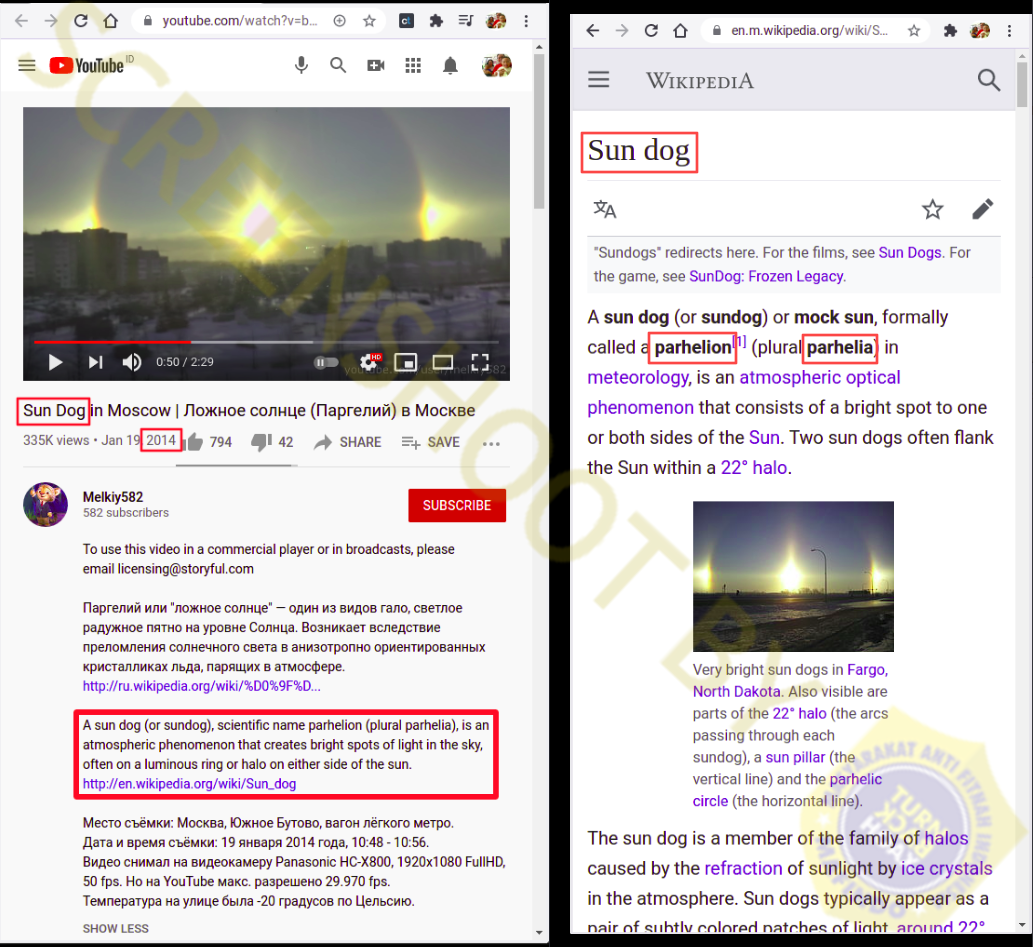Edit the Sun dog article
Viewport: 1033px width, 947px height.
coord(982,210)
